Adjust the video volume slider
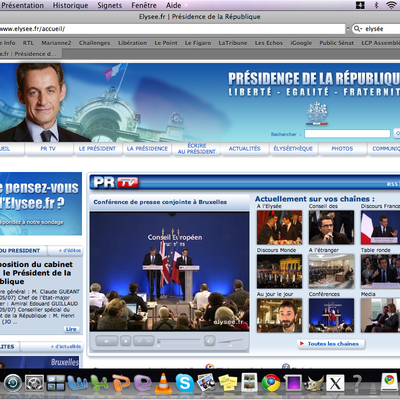Viewport: 400px width, 400px height. point(230,341)
